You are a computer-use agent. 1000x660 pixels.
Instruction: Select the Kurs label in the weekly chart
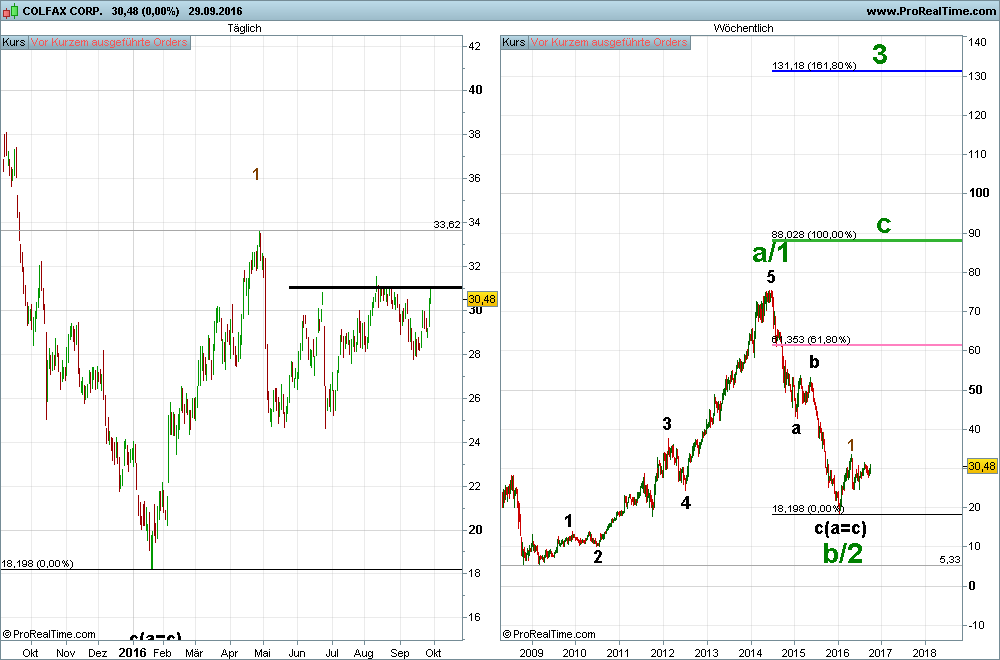pos(513,43)
